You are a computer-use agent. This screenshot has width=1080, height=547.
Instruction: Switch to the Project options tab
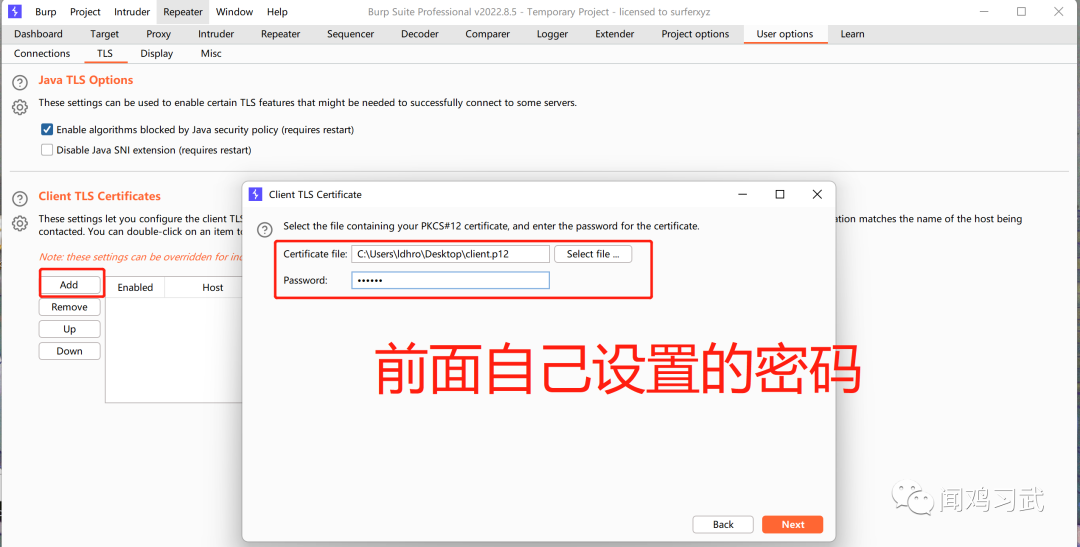(695, 34)
